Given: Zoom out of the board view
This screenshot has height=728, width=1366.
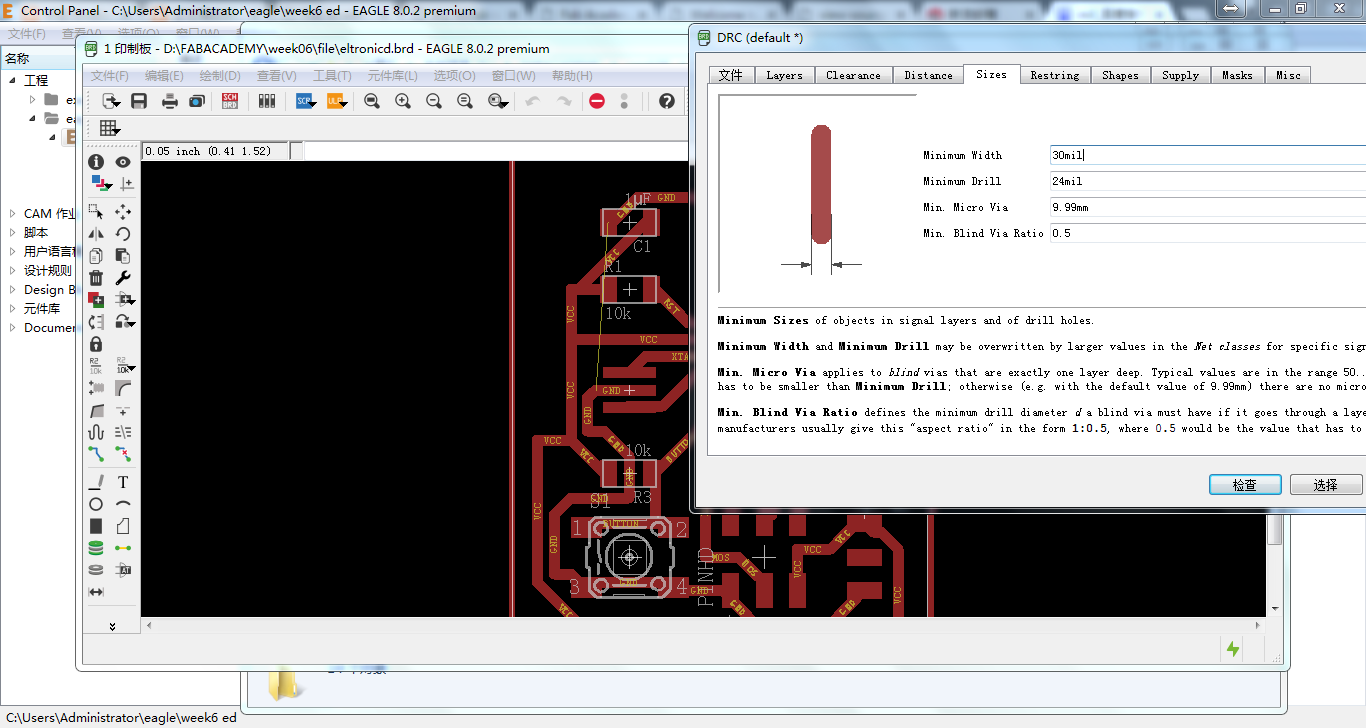Looking at the screenshot, I should click(434, 101).
